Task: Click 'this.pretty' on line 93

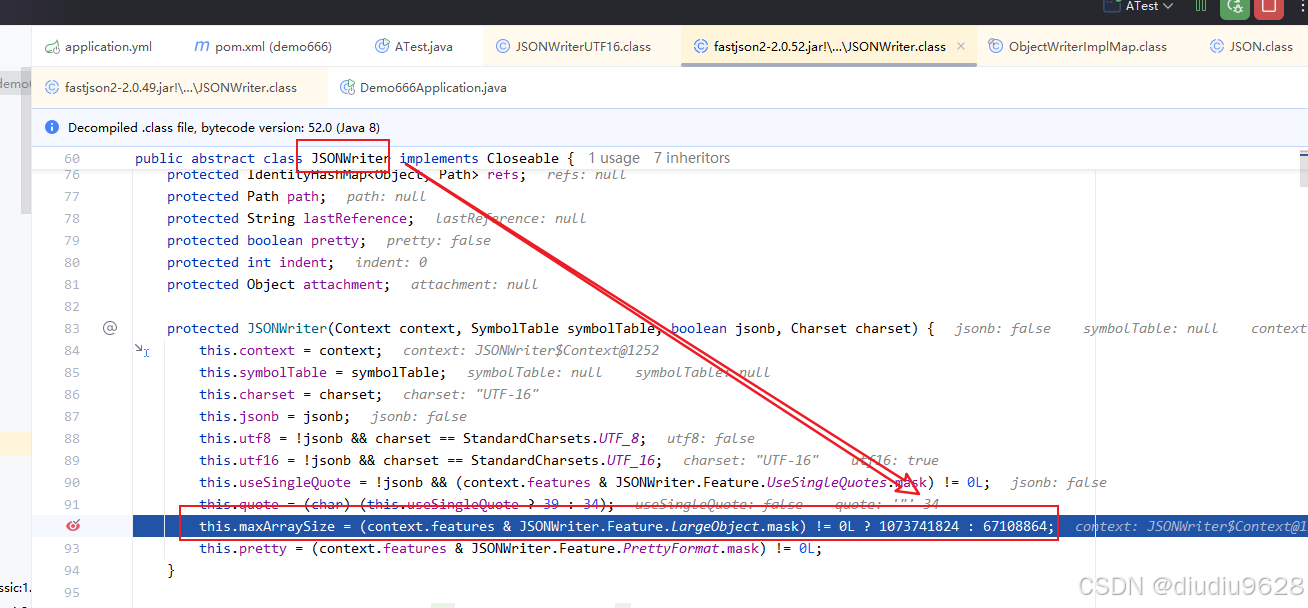Action: click(243, 548)
